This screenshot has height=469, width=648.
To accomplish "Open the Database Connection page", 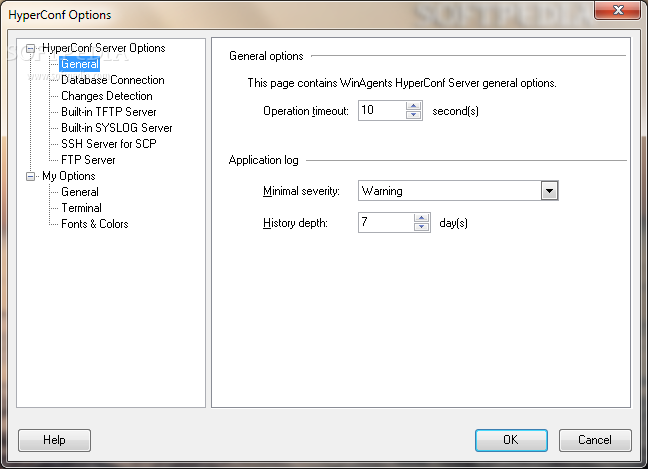I will [x=112, y=80].
